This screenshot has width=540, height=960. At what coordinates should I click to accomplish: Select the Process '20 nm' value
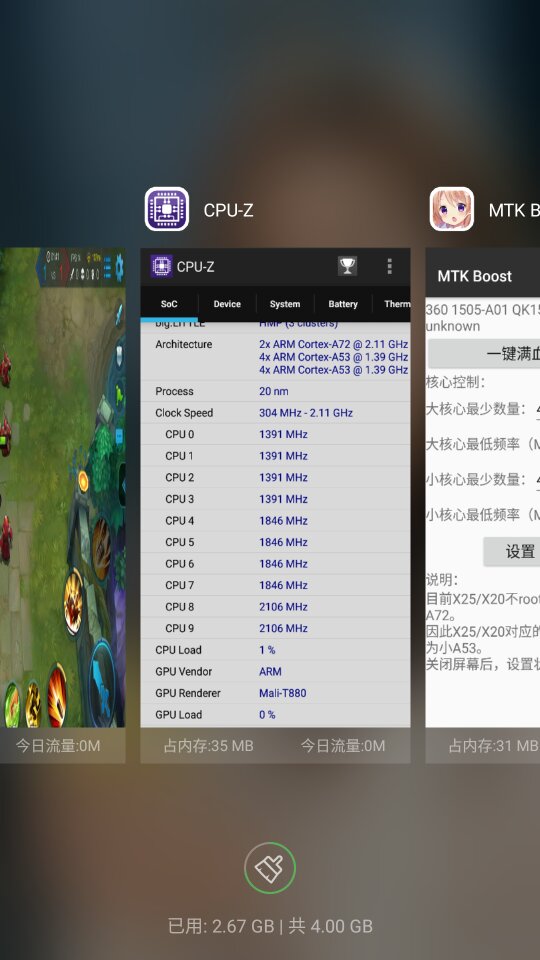(274, 391)
